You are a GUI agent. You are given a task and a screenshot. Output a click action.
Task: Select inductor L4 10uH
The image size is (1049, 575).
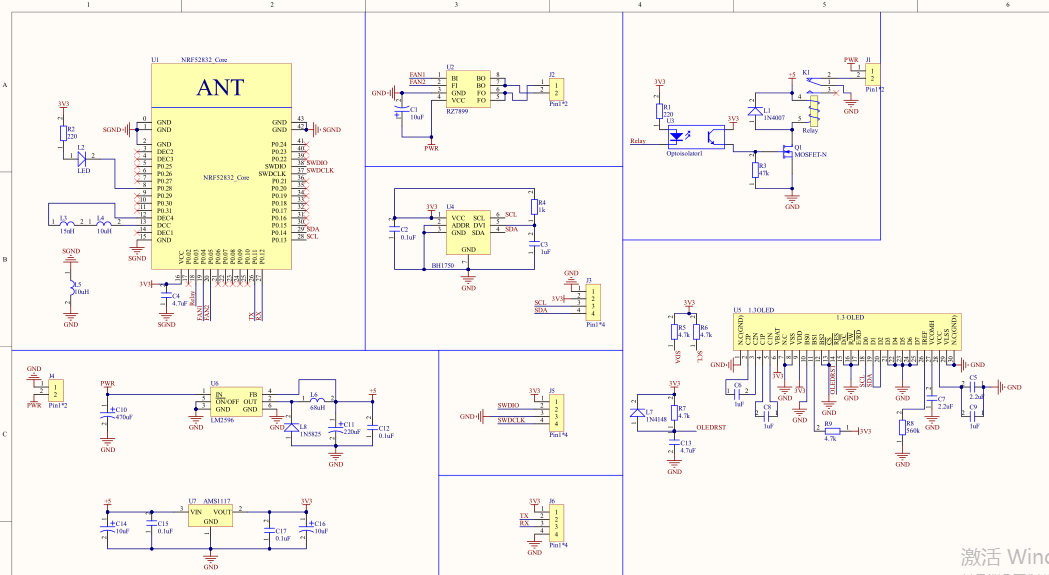[x=103, y=222]
